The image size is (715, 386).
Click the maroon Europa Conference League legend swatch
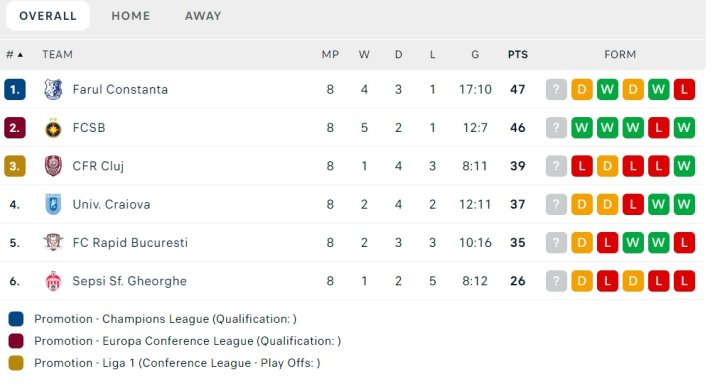pyautogui.click(x=16, y=341)
